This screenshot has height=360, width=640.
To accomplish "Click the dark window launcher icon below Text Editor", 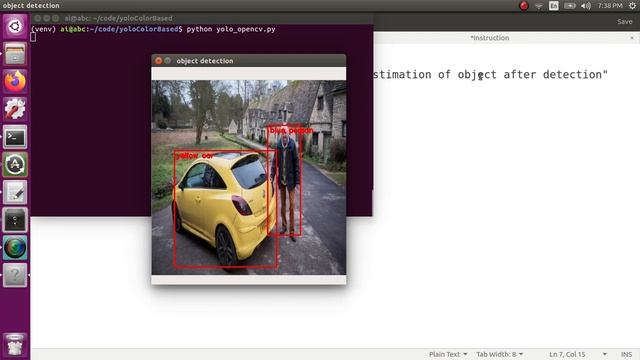I will click(x=15, y=220).
